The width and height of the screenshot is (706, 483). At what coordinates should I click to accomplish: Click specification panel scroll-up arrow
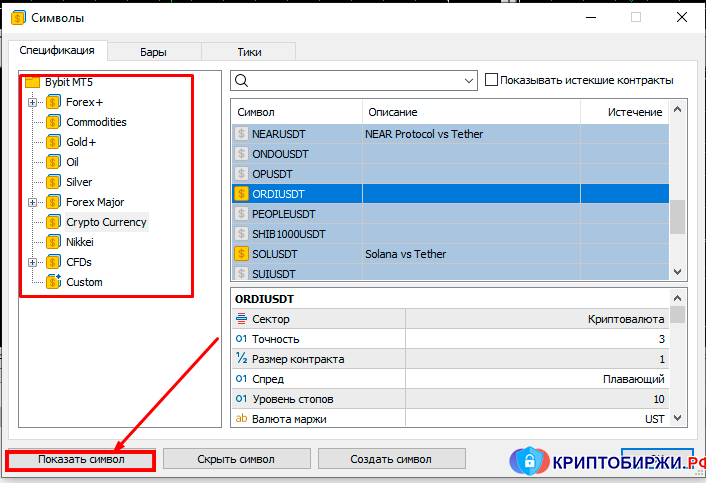tap(677, 298)
